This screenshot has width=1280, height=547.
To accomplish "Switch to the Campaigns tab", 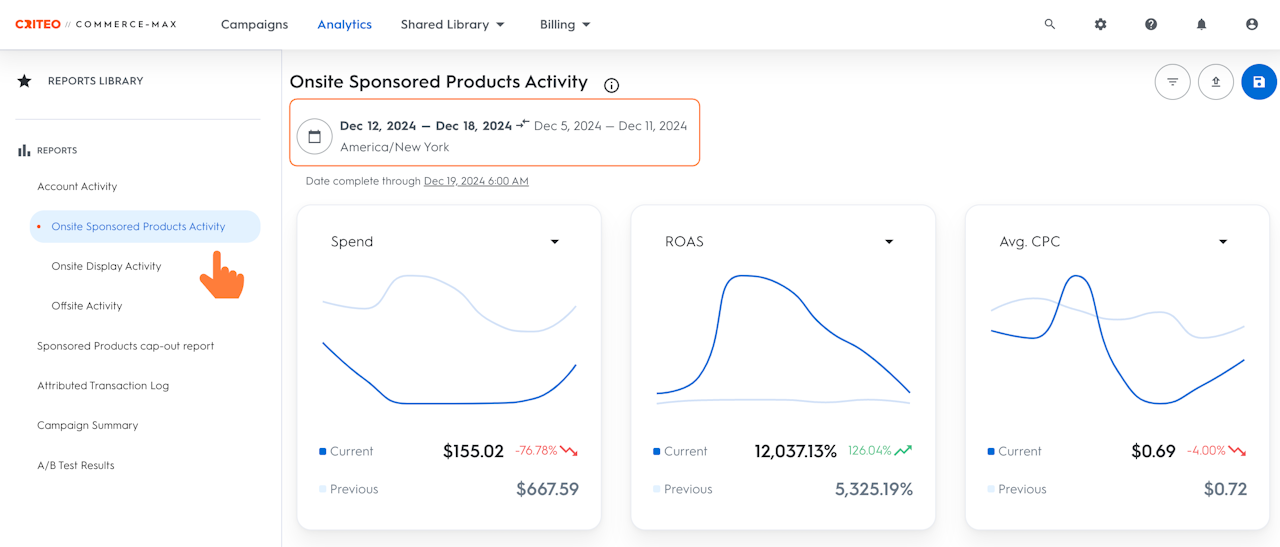I will 254,24.
